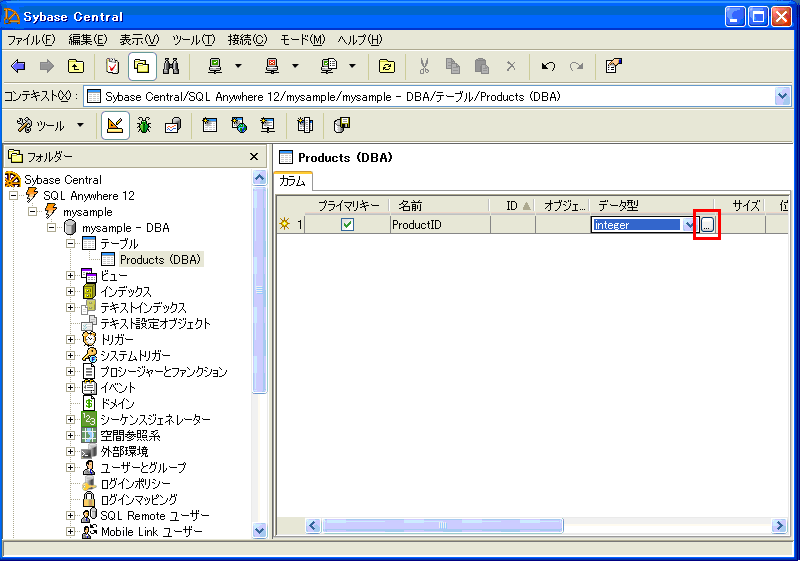Open the integer data type dropdown

tap(688, 225)
